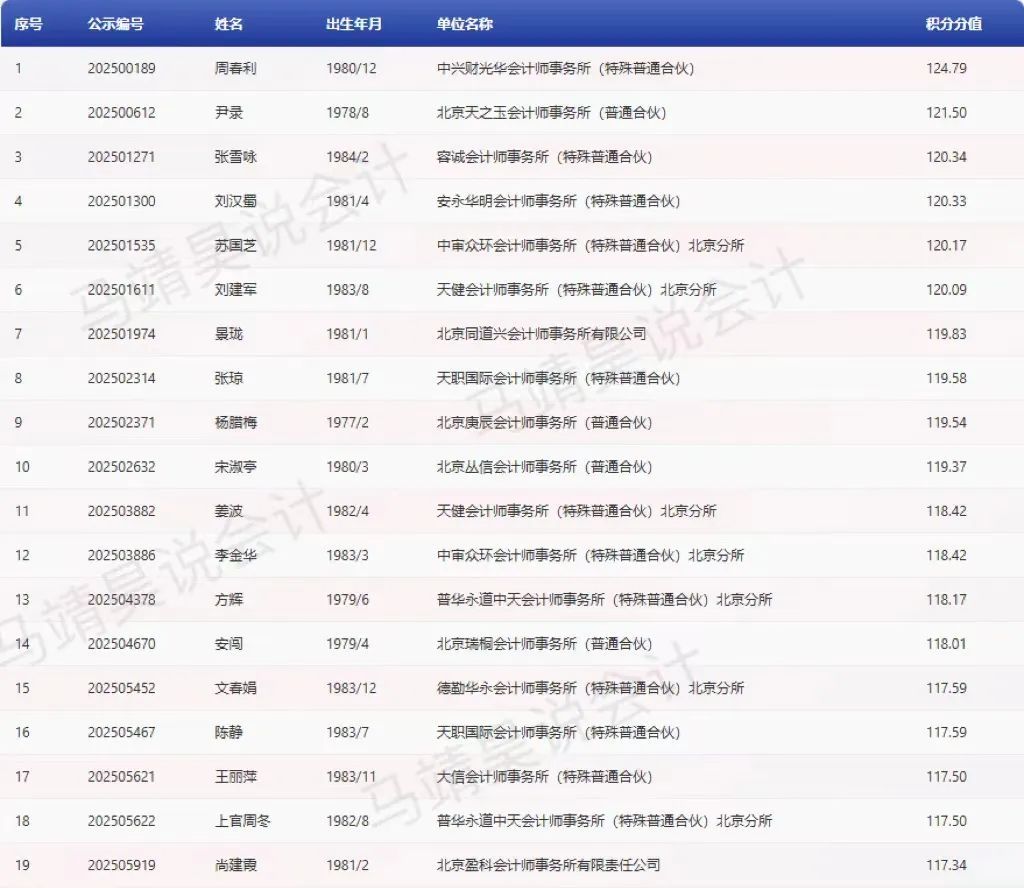This screenshot has width=1024, height=888.
Task: Select the name 刘建军
Action: coord(236,290)
